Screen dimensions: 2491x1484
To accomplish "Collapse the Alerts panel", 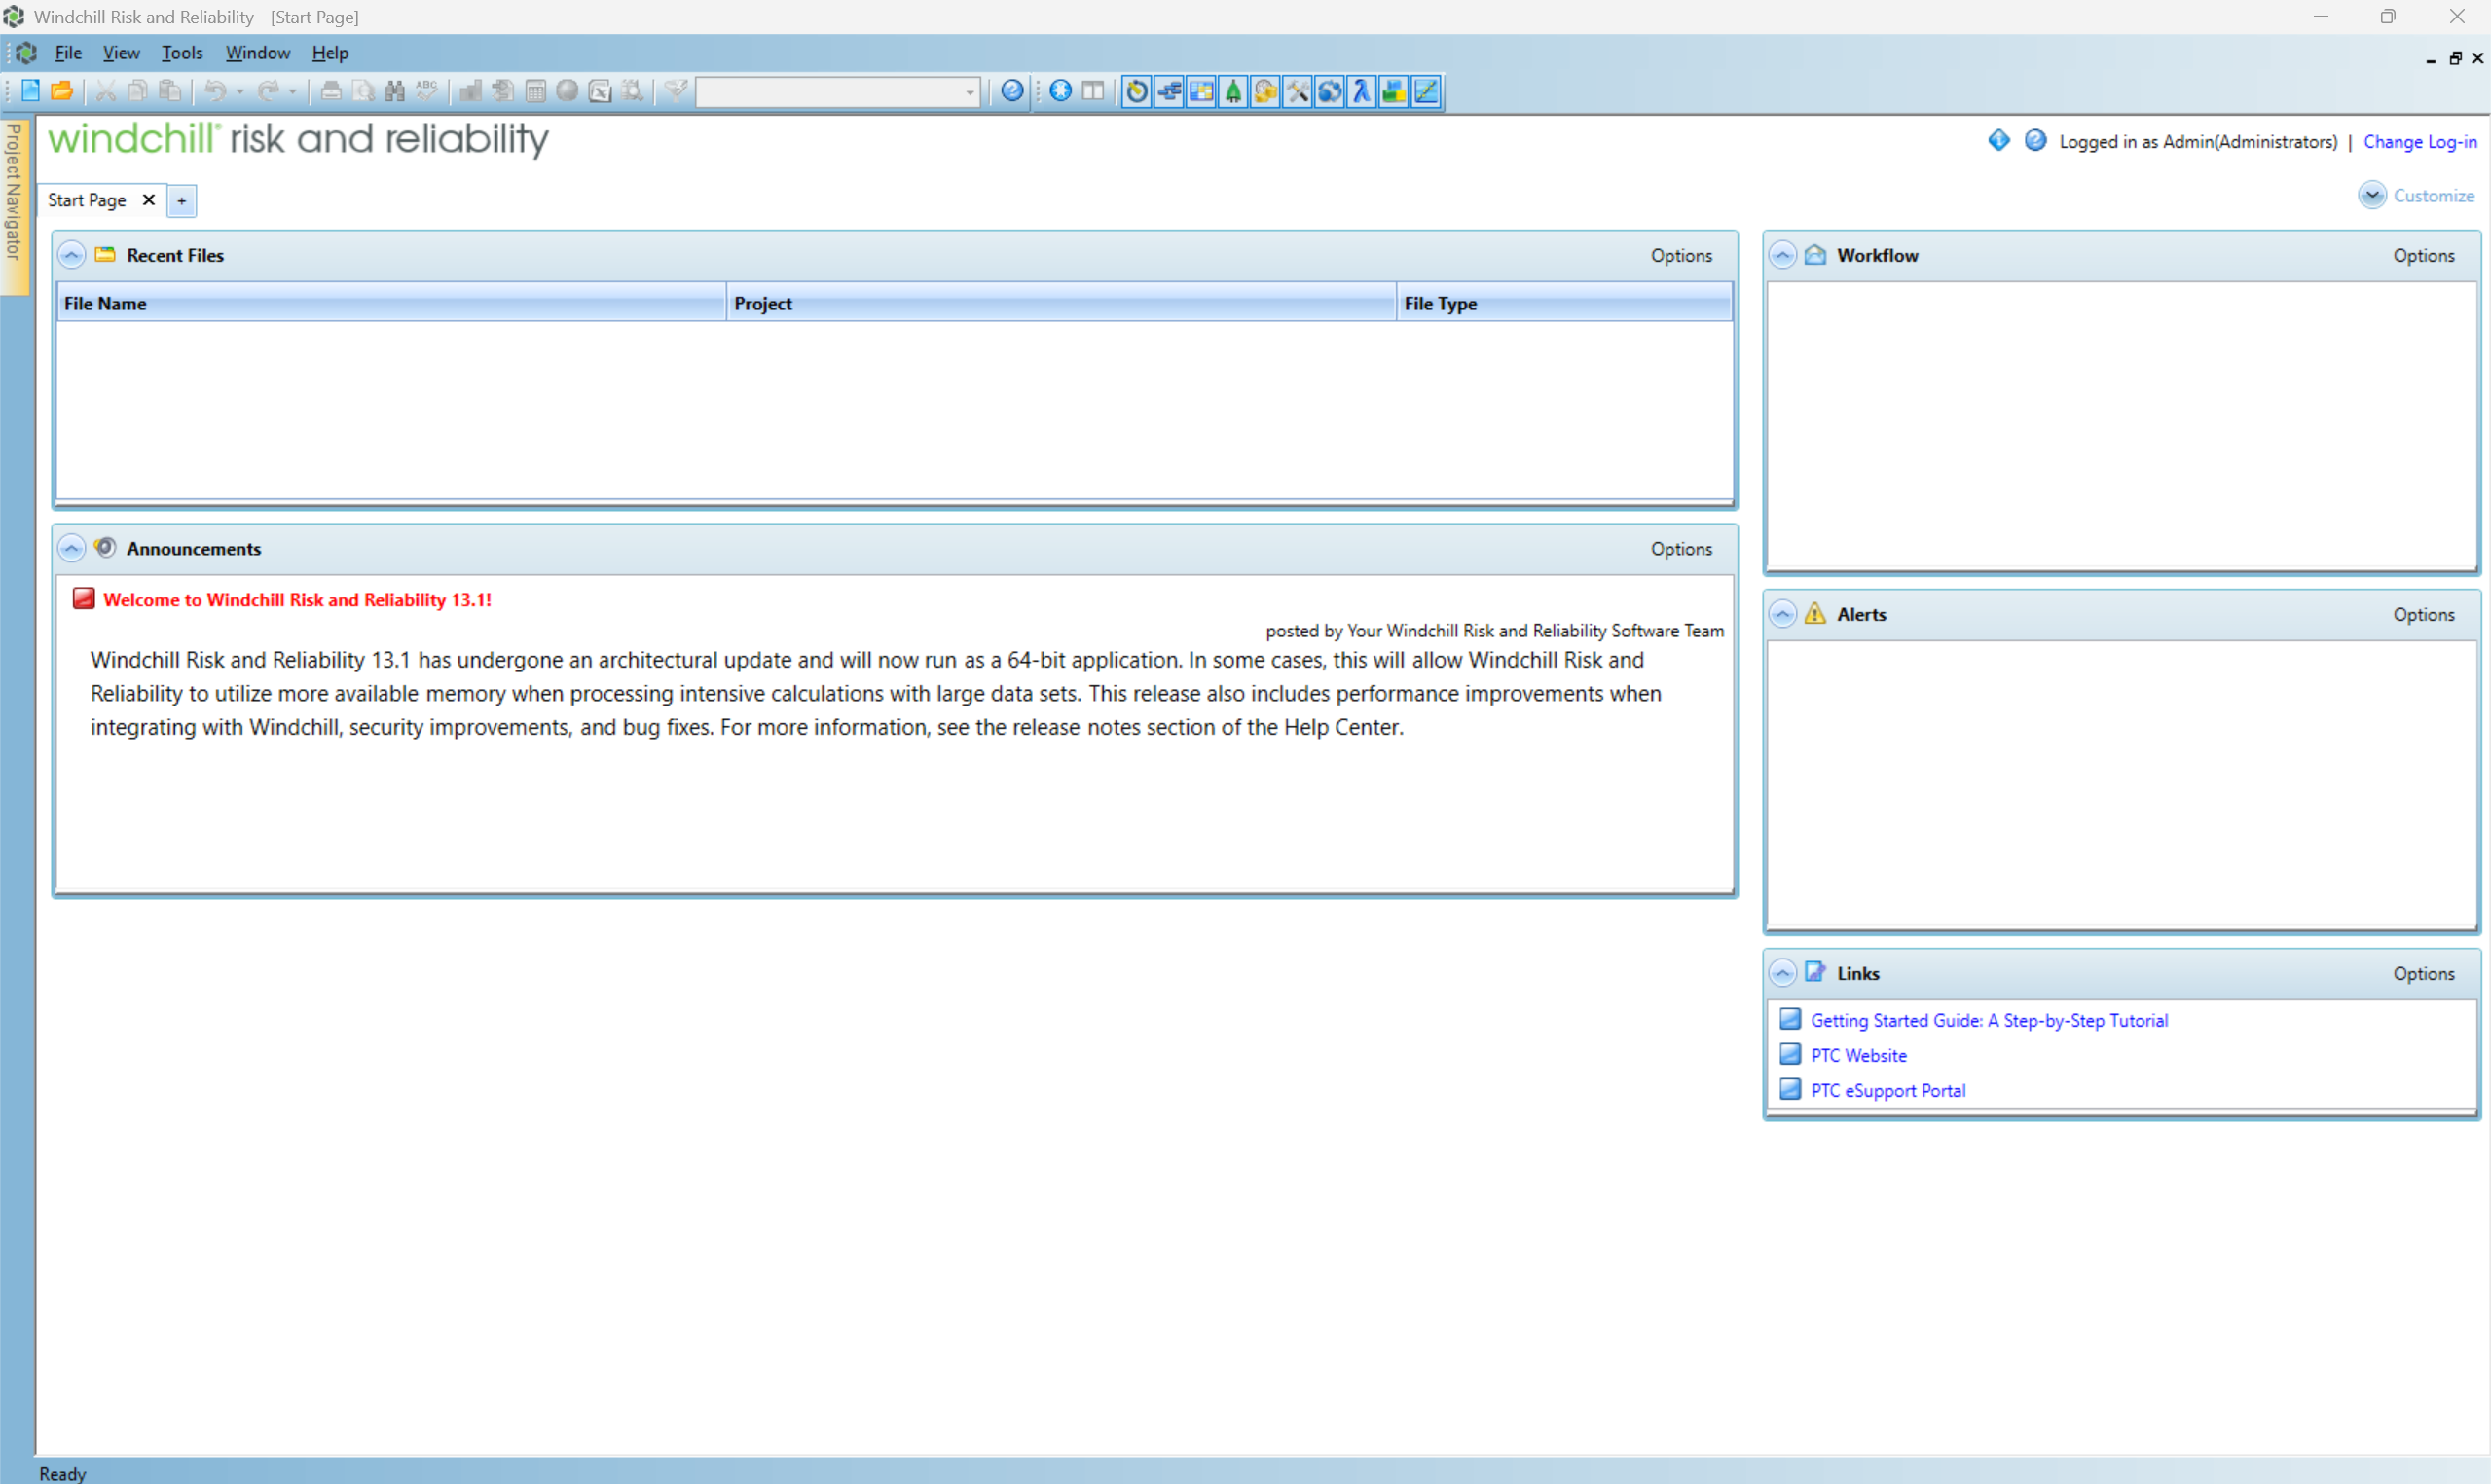I will coord(1782,614).
